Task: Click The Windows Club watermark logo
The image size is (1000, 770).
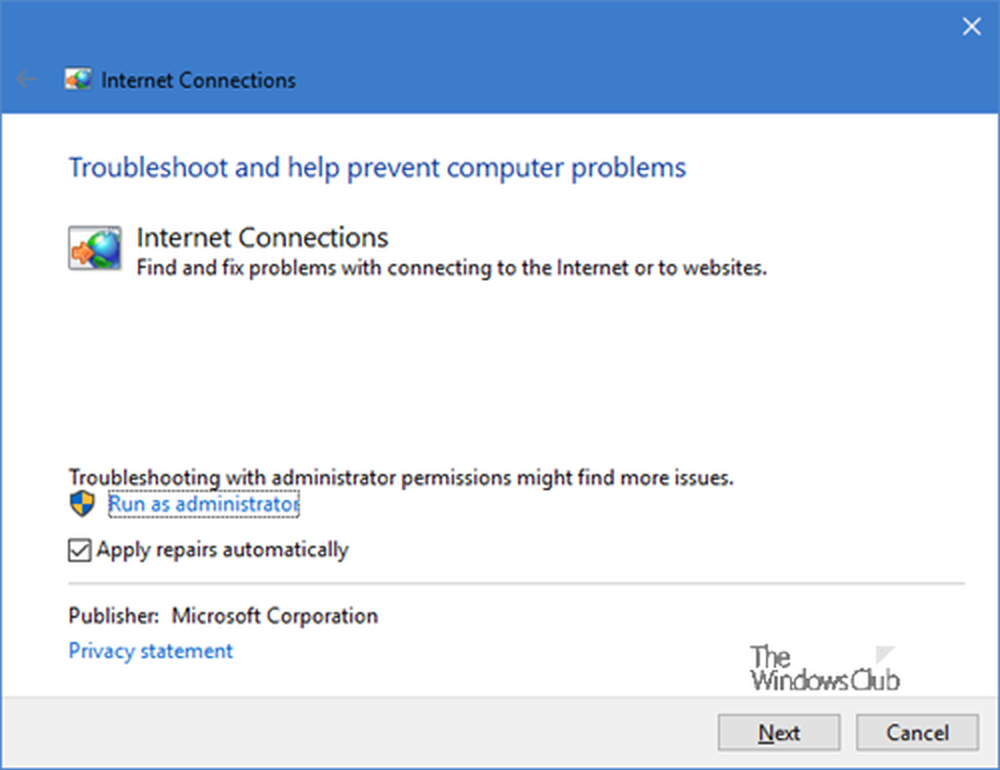Action: (825, 669)
